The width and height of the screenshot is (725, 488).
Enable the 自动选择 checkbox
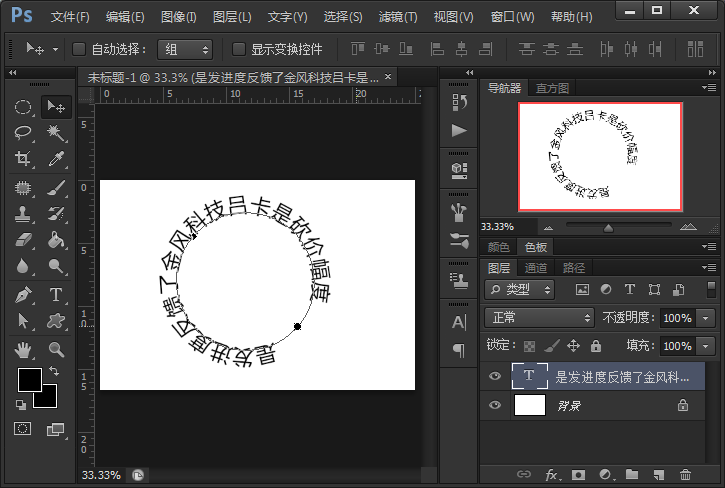(x=79, y=49)
